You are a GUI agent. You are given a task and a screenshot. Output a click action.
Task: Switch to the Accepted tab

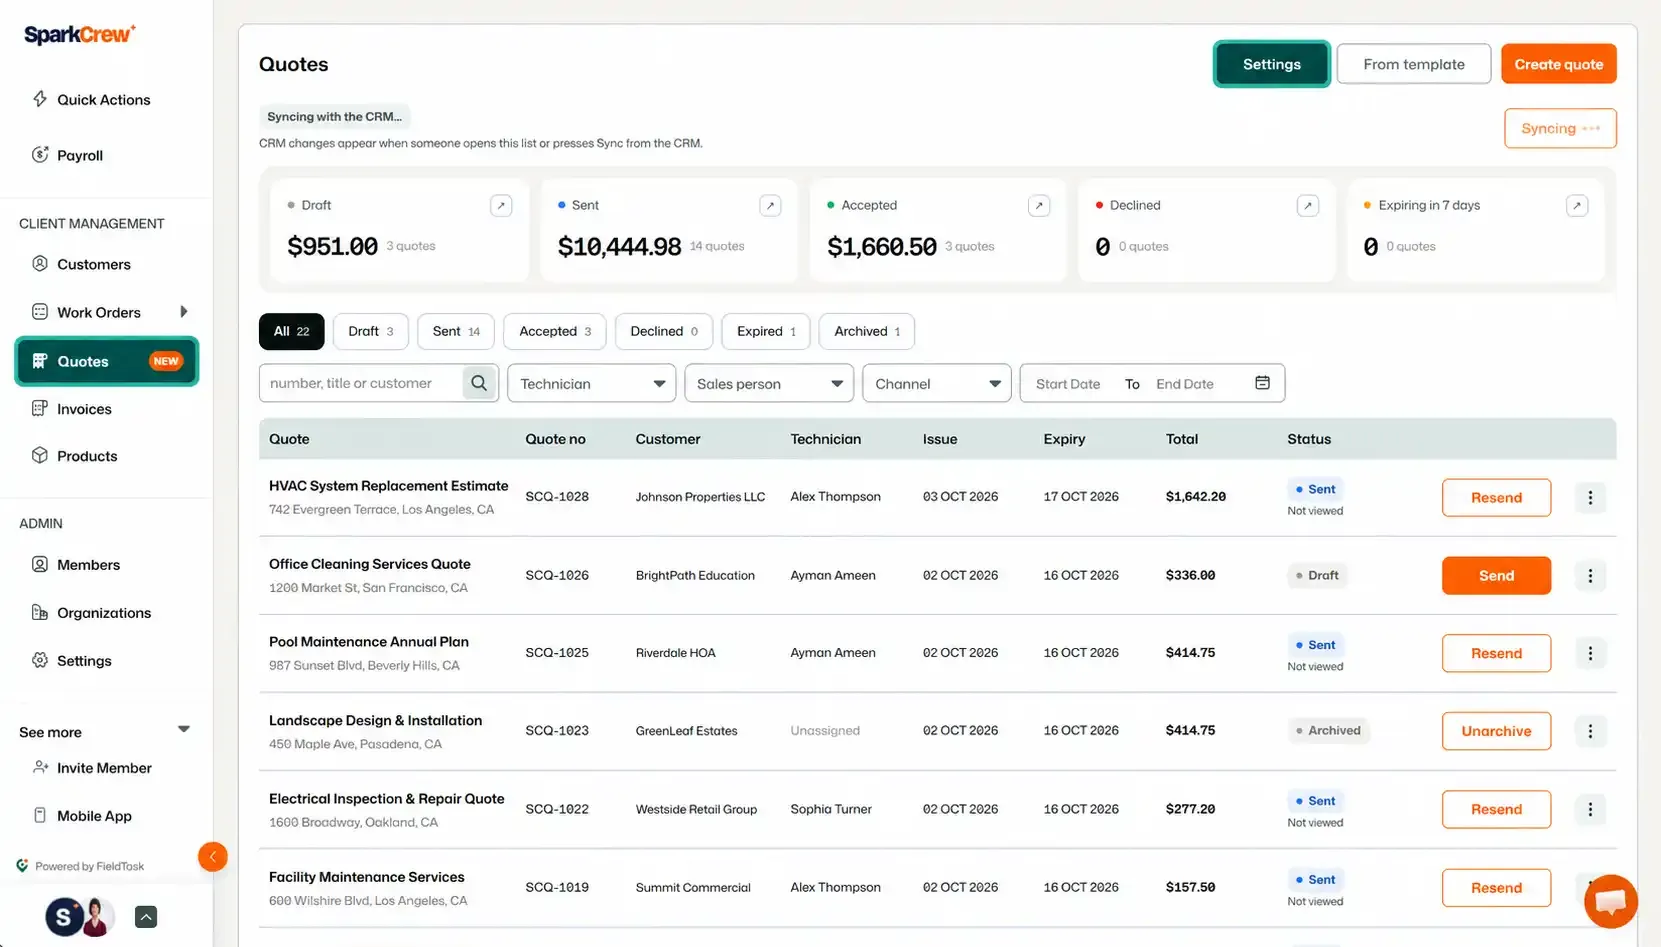coord(555,331)
